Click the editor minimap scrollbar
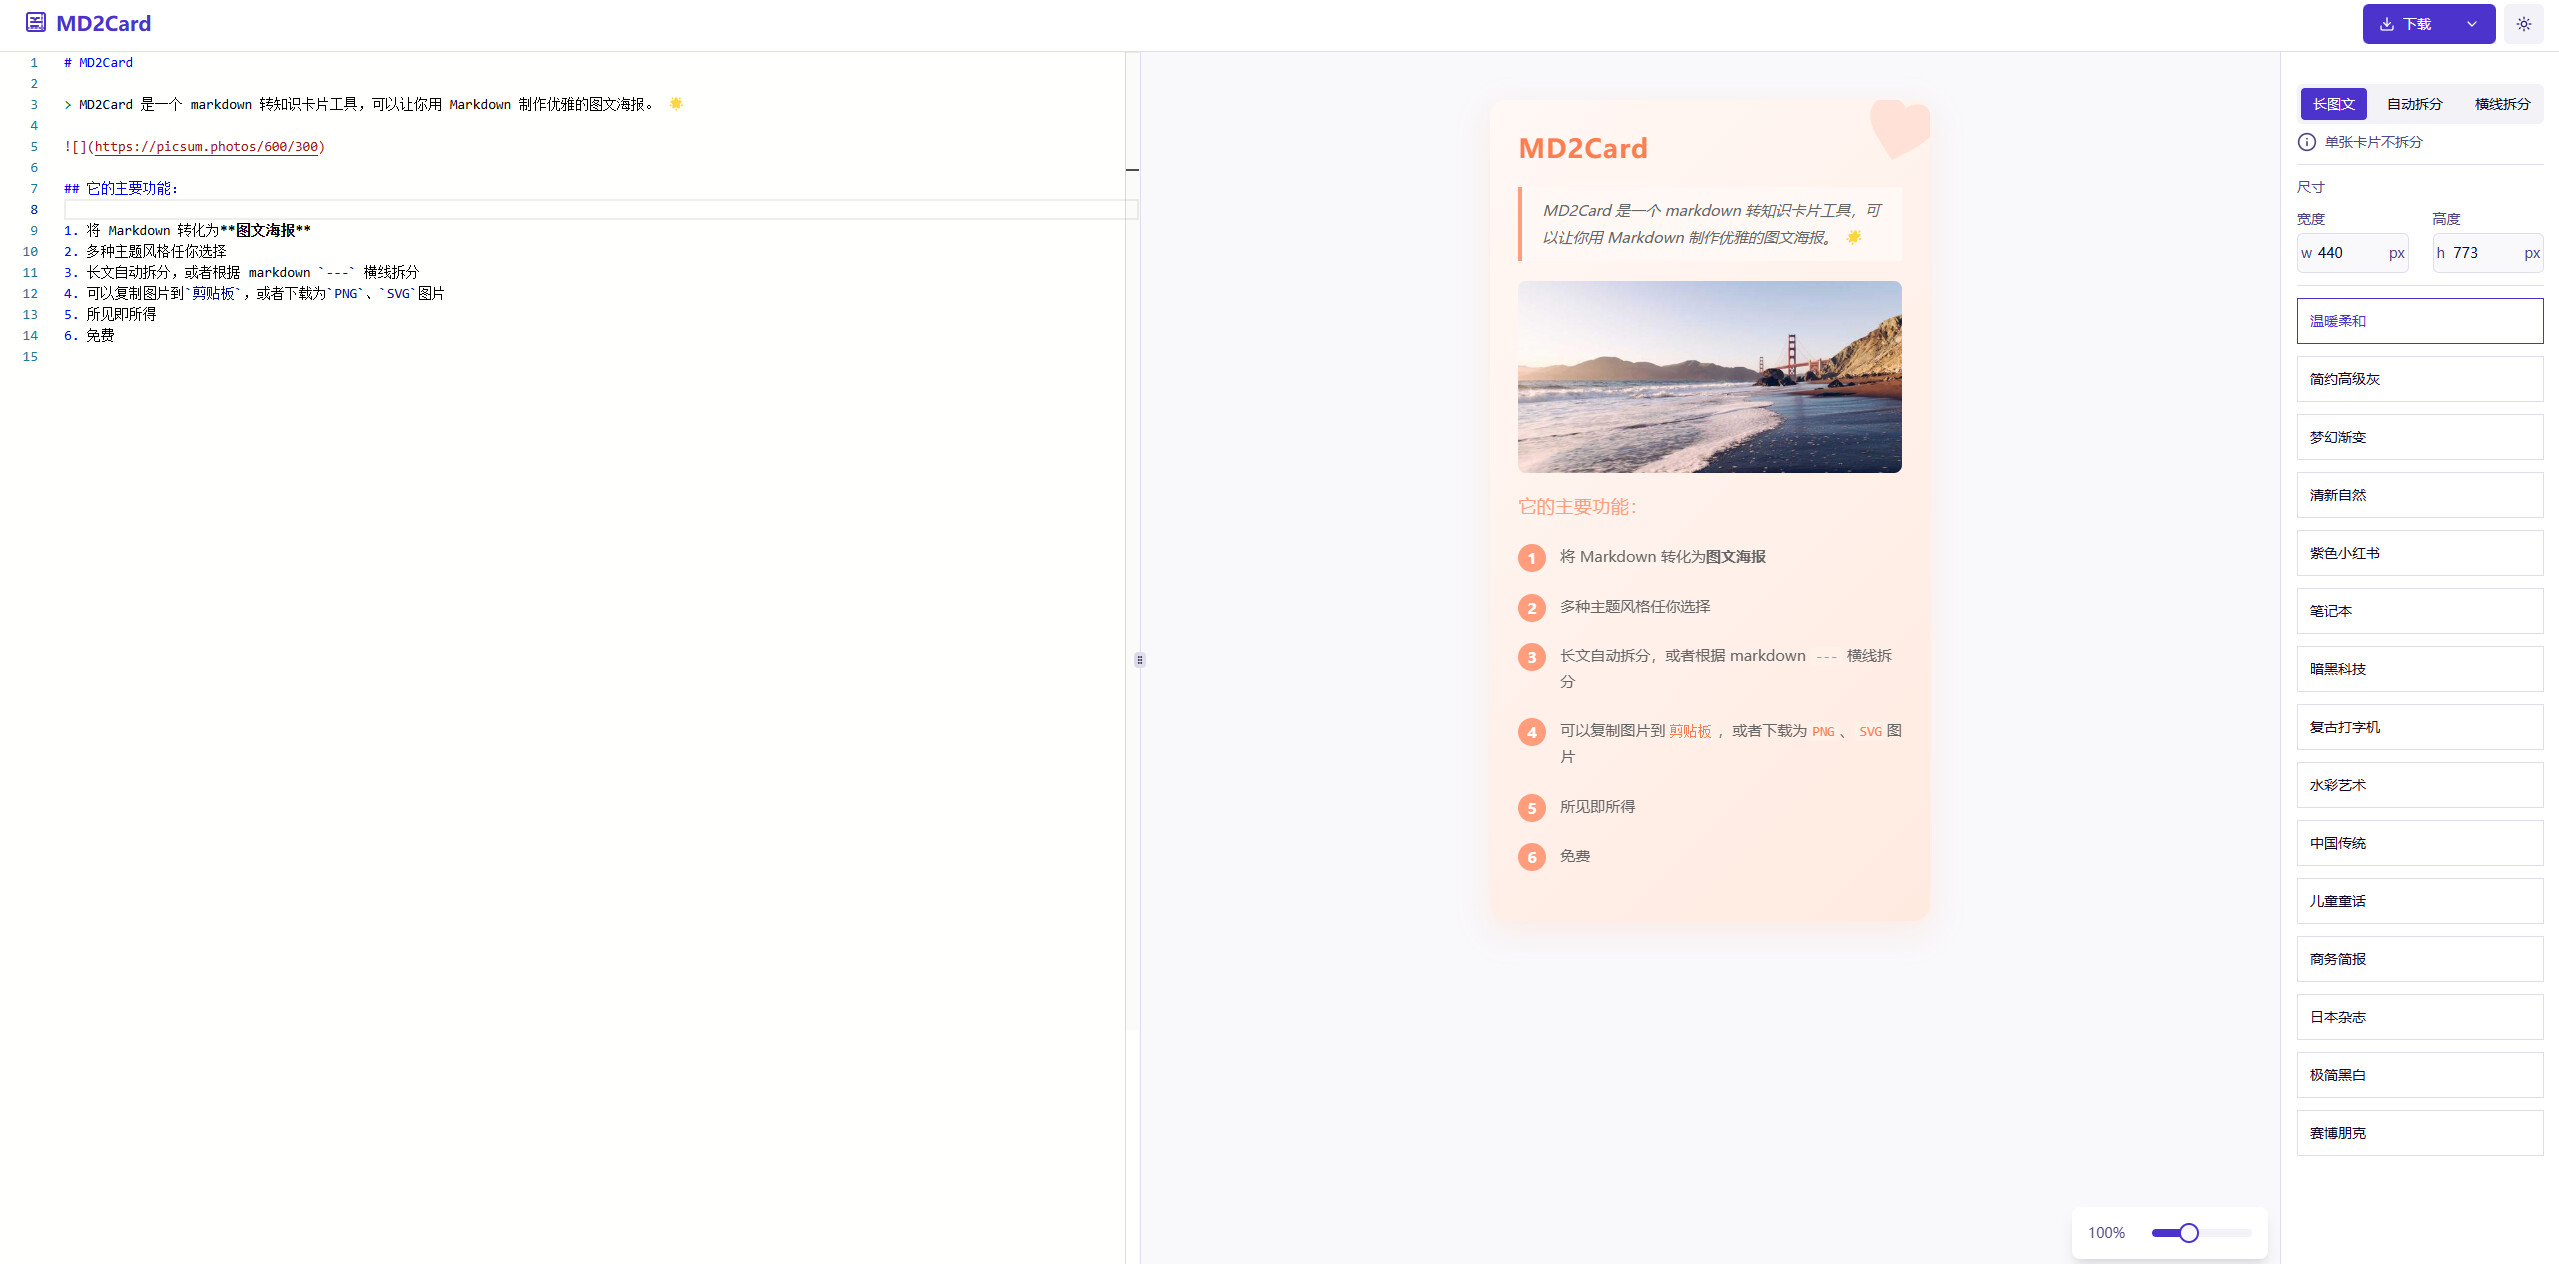The width and height of the screenshot is (2559, 1264). coord(1132,540)
